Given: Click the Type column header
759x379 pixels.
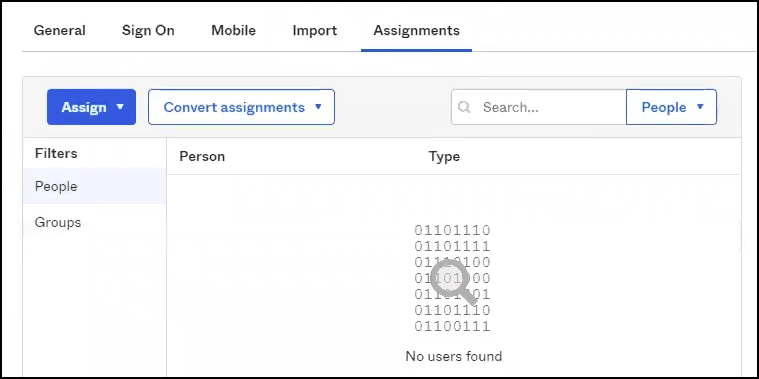Looking at the screenshot, I should pos(444,156).
